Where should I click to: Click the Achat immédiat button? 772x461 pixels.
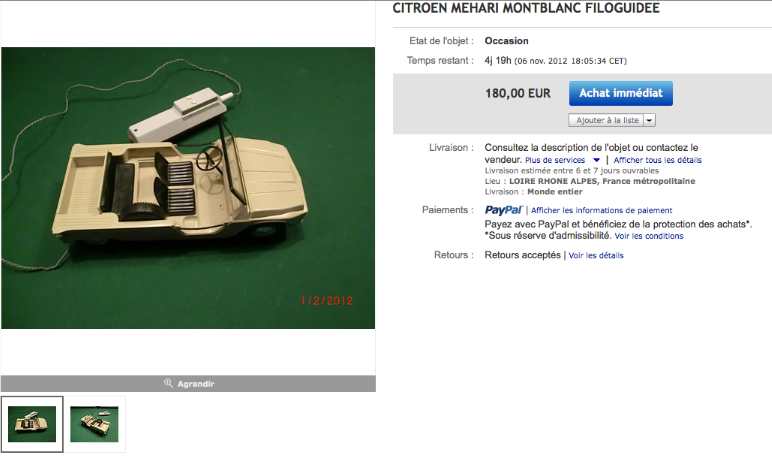(620, 93)
